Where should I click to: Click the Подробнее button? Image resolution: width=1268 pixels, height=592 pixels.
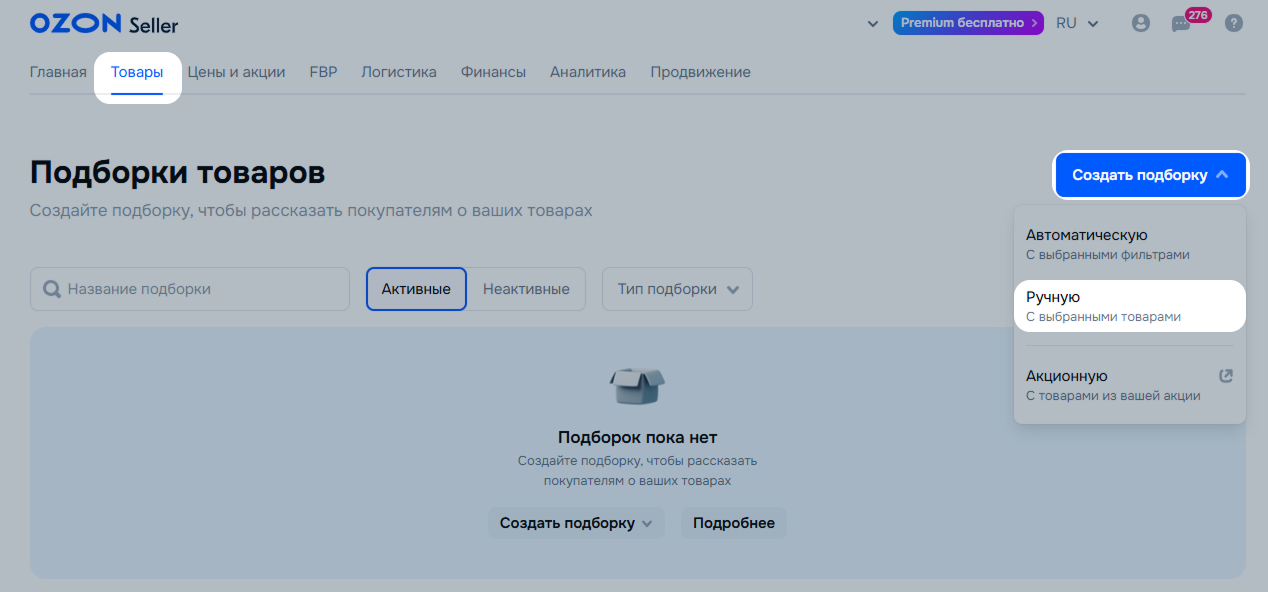(x=734, y=523)
